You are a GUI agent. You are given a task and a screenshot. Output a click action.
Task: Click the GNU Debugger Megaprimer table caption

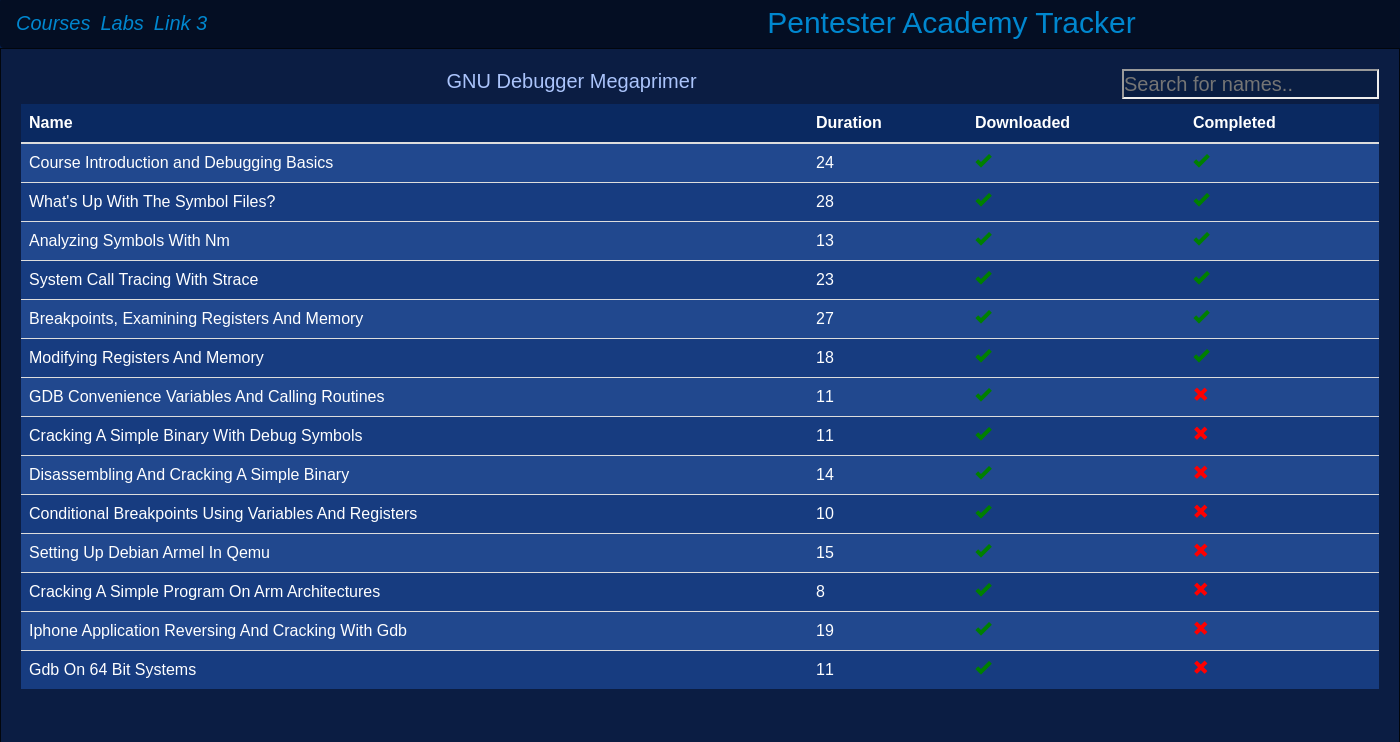tap(571, 82)
